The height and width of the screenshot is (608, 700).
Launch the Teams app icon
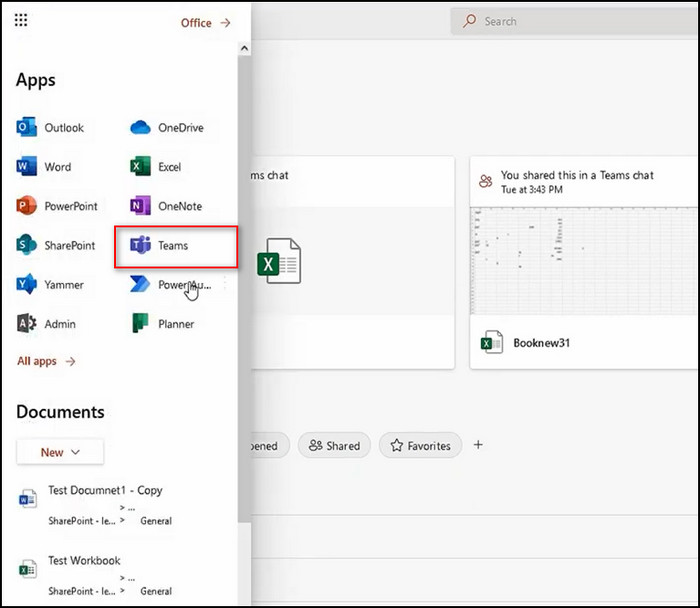[x=140, y=245]
